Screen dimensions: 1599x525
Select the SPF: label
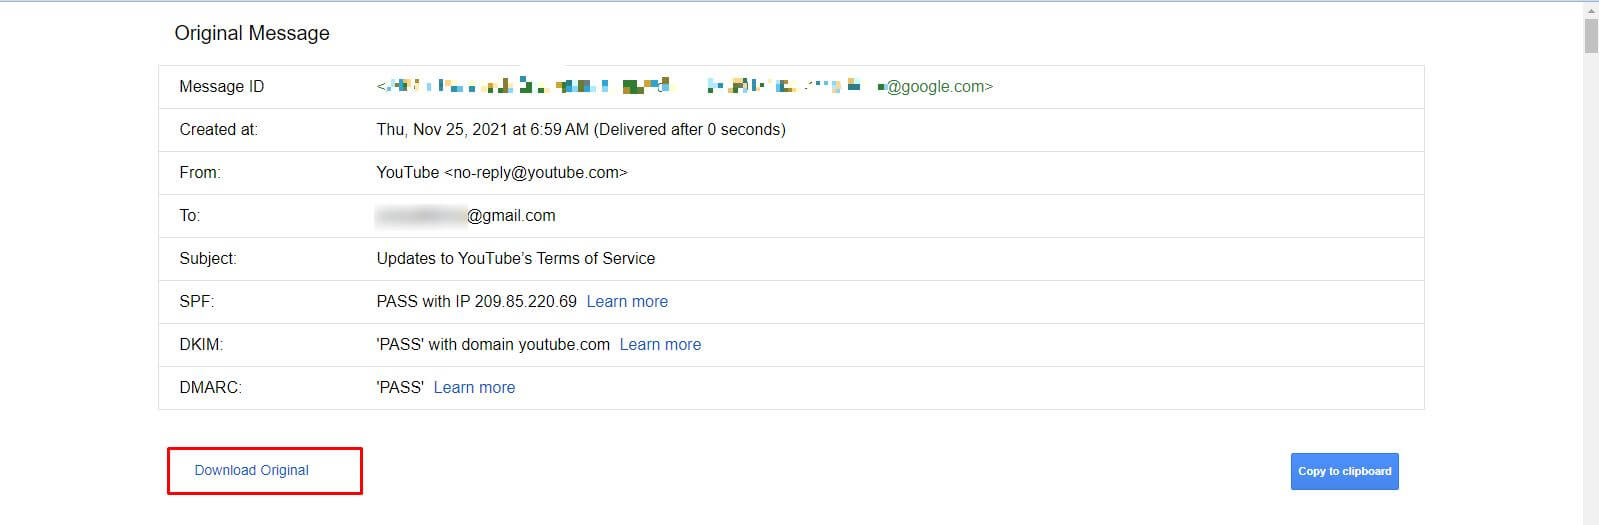tap(197, 301)
